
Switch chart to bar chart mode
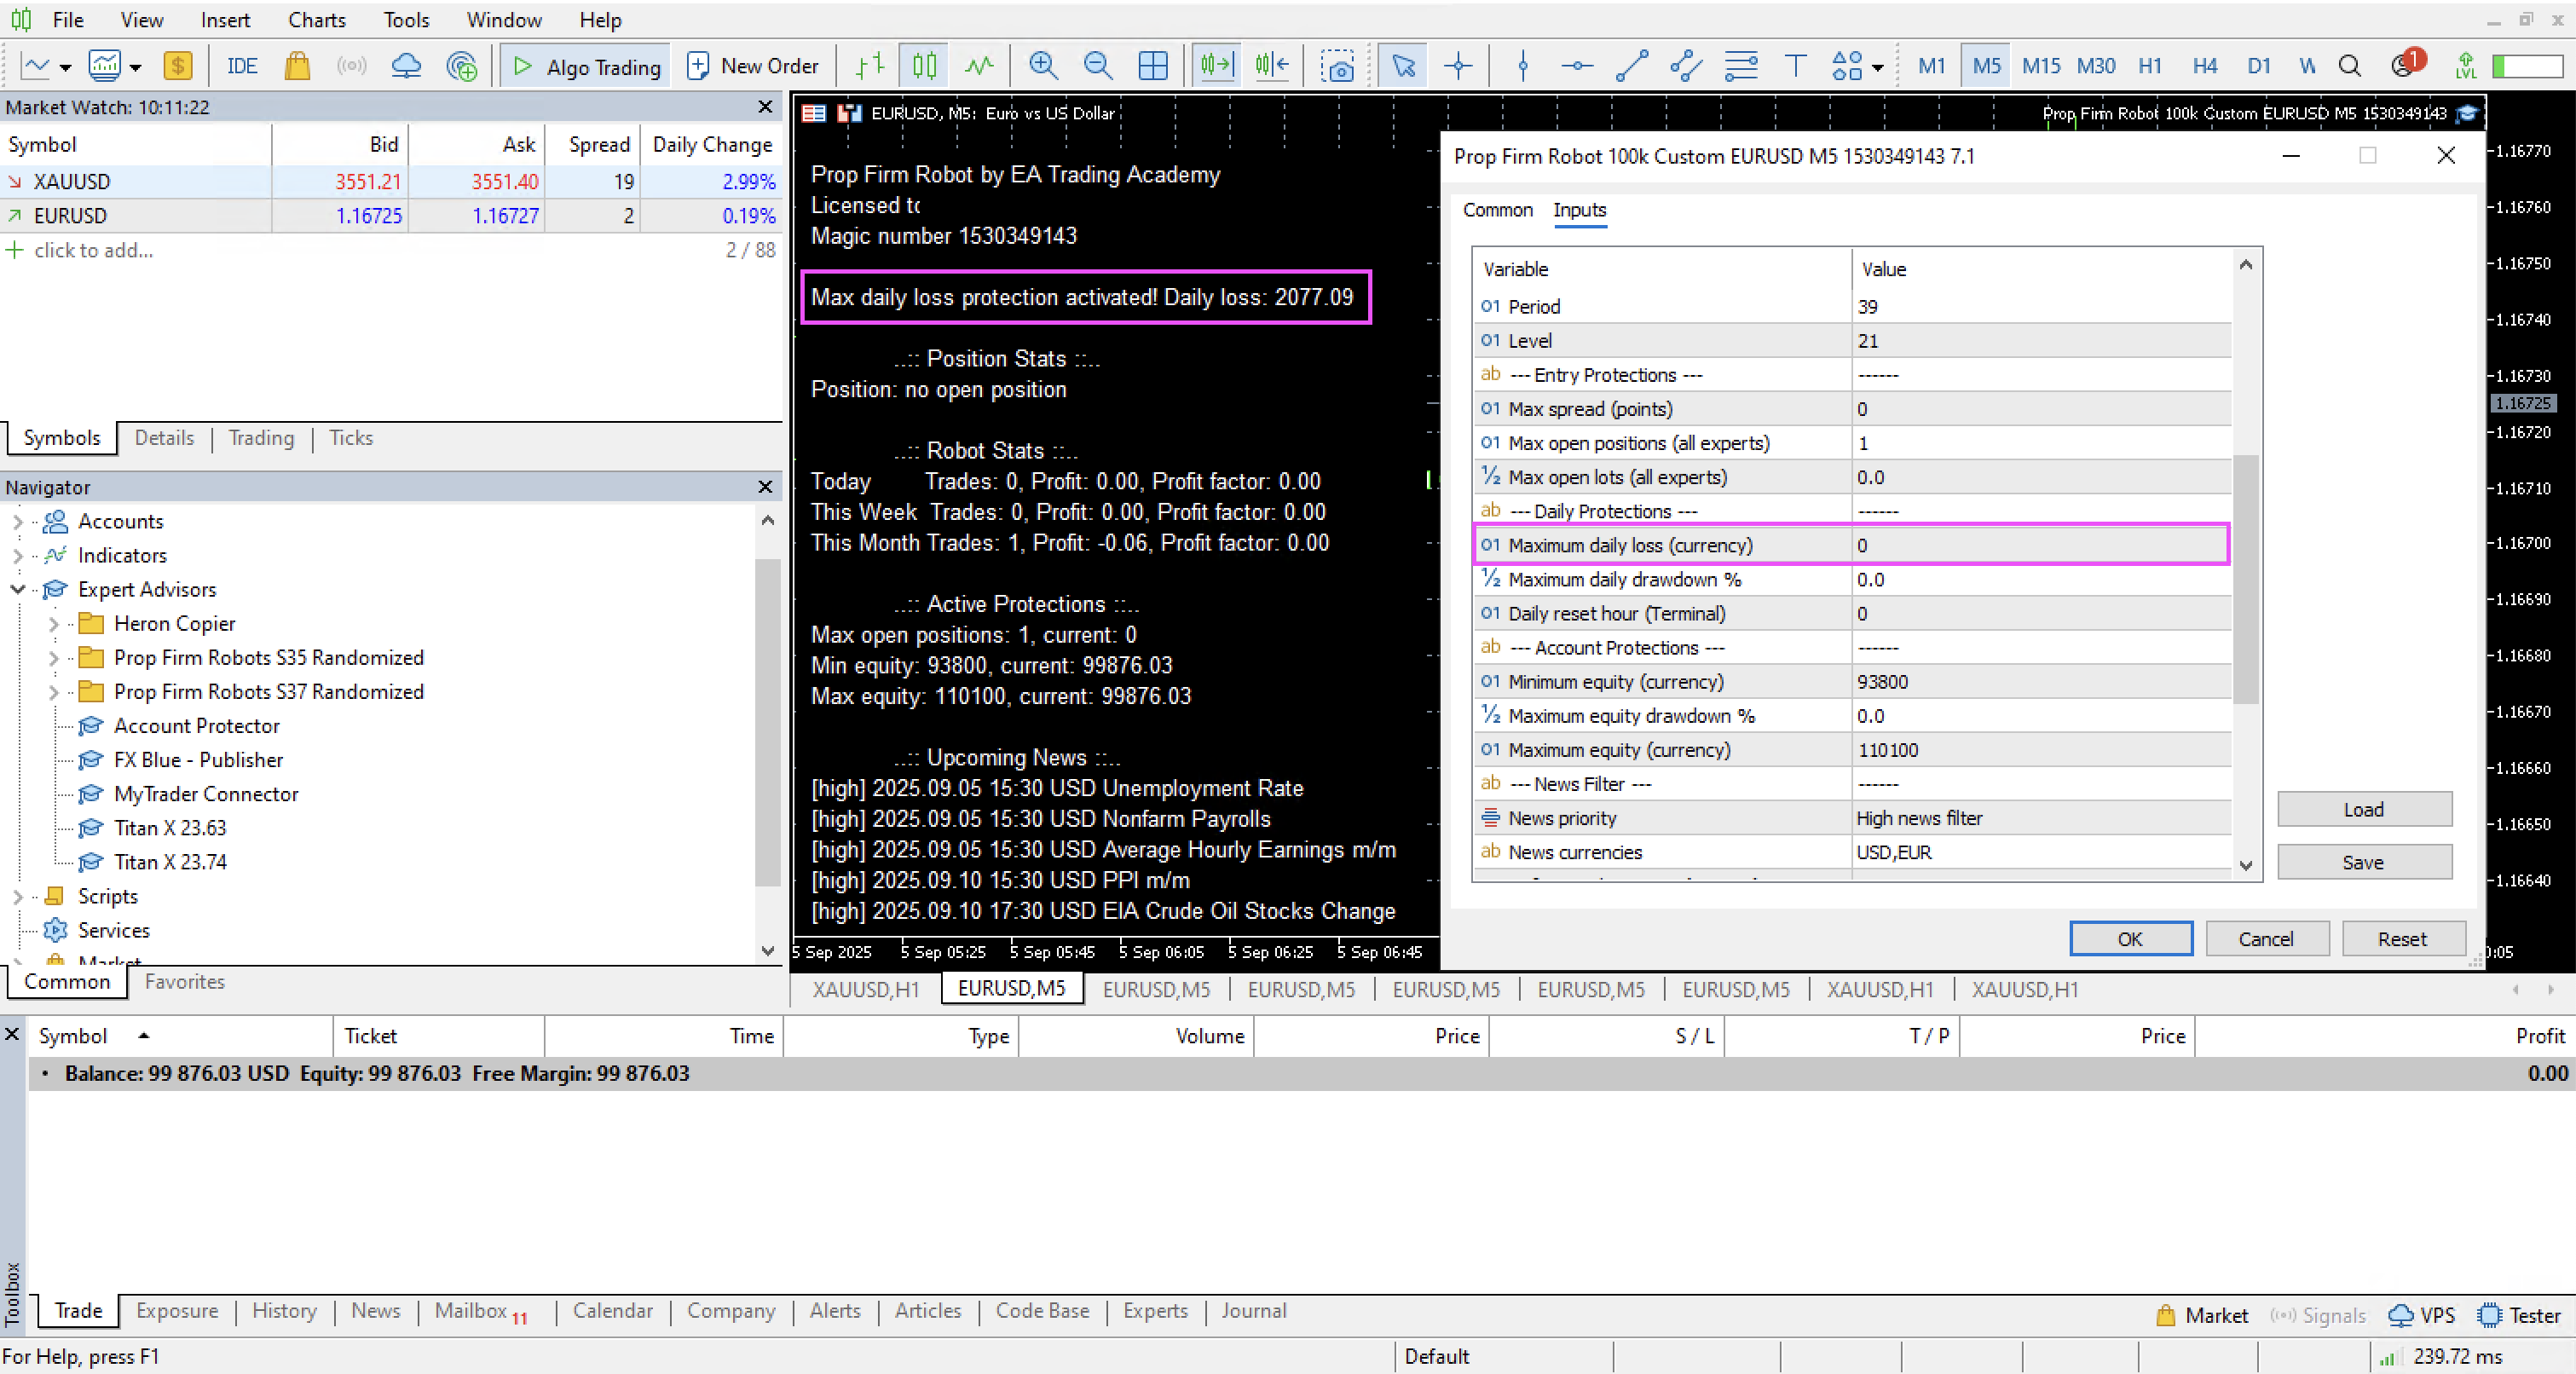[870, 66]
